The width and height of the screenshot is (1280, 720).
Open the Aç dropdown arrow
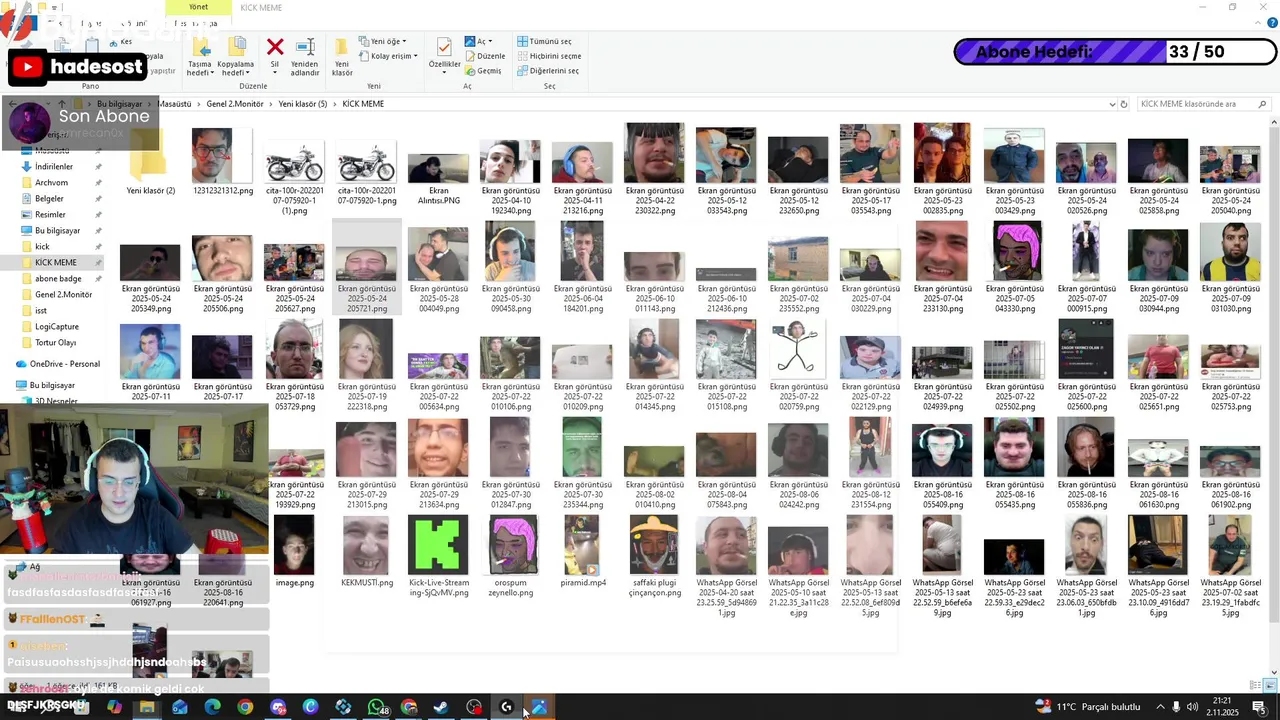pyautogui.click(x=489, y=42)
